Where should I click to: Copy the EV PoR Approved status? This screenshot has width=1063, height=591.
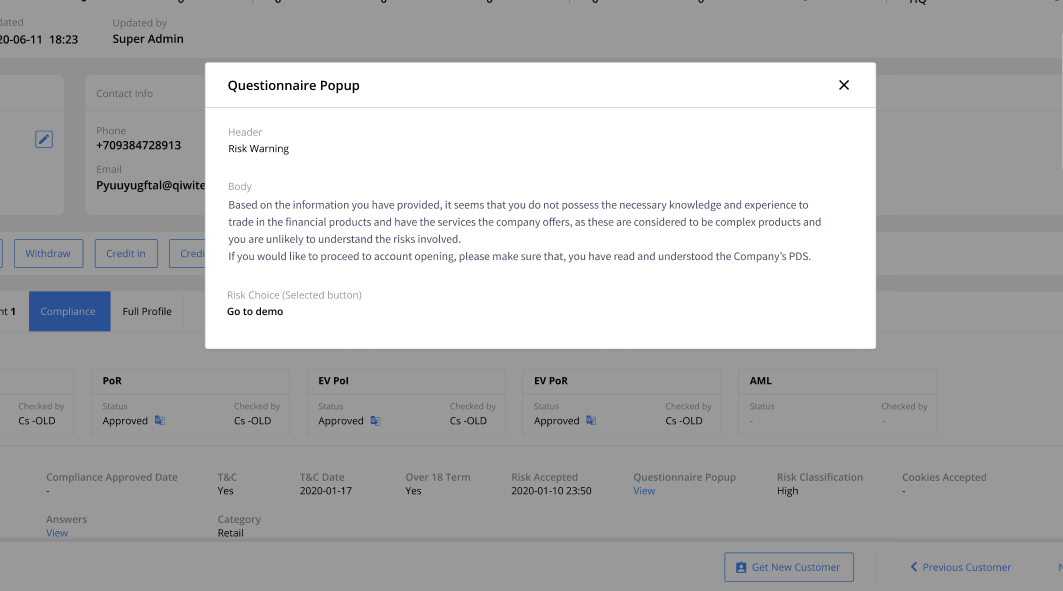pyautogui.click(x=591, y=421)
